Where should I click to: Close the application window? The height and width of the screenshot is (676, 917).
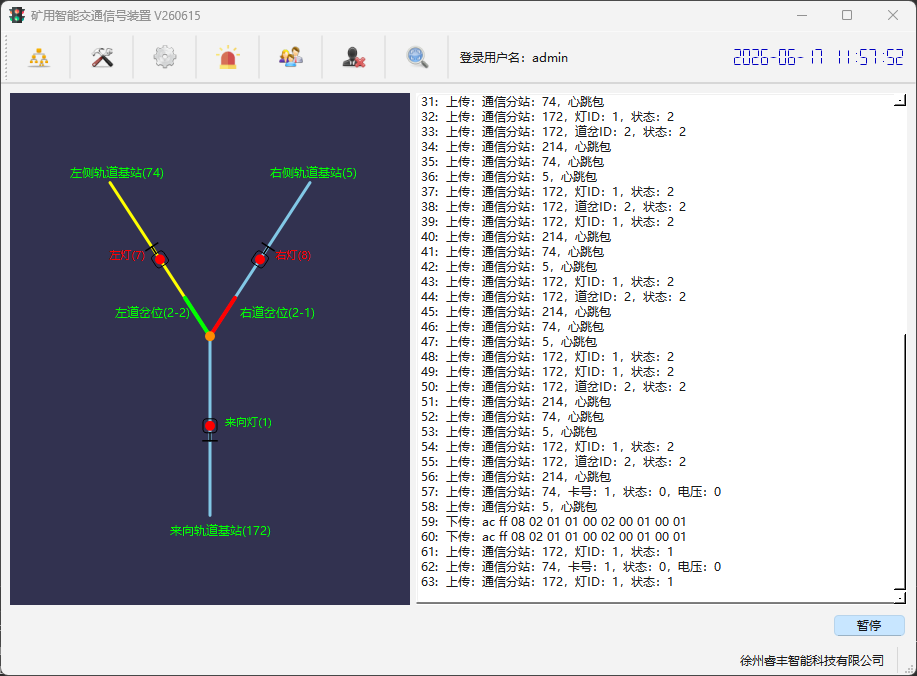[892, 15]
